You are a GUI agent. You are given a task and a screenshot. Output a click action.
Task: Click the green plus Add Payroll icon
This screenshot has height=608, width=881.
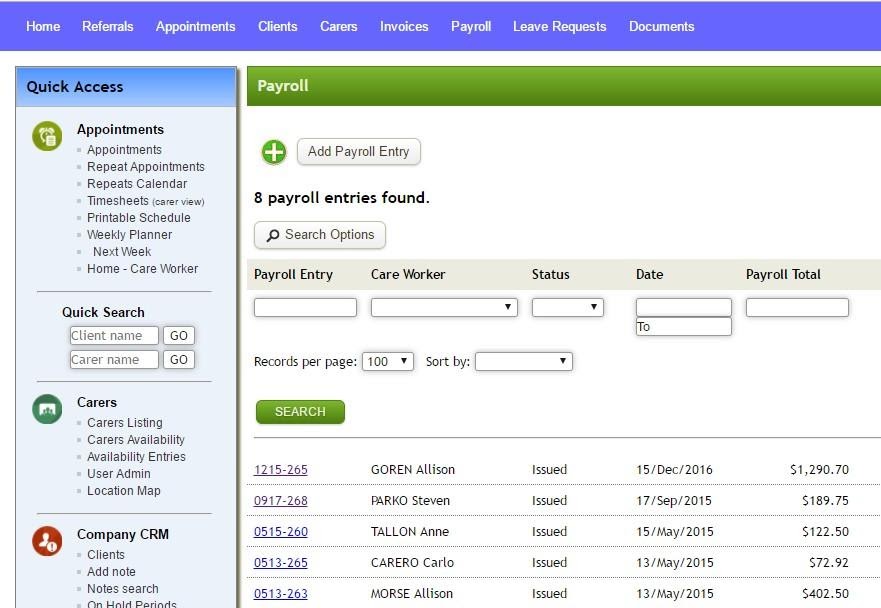(273, 152)
